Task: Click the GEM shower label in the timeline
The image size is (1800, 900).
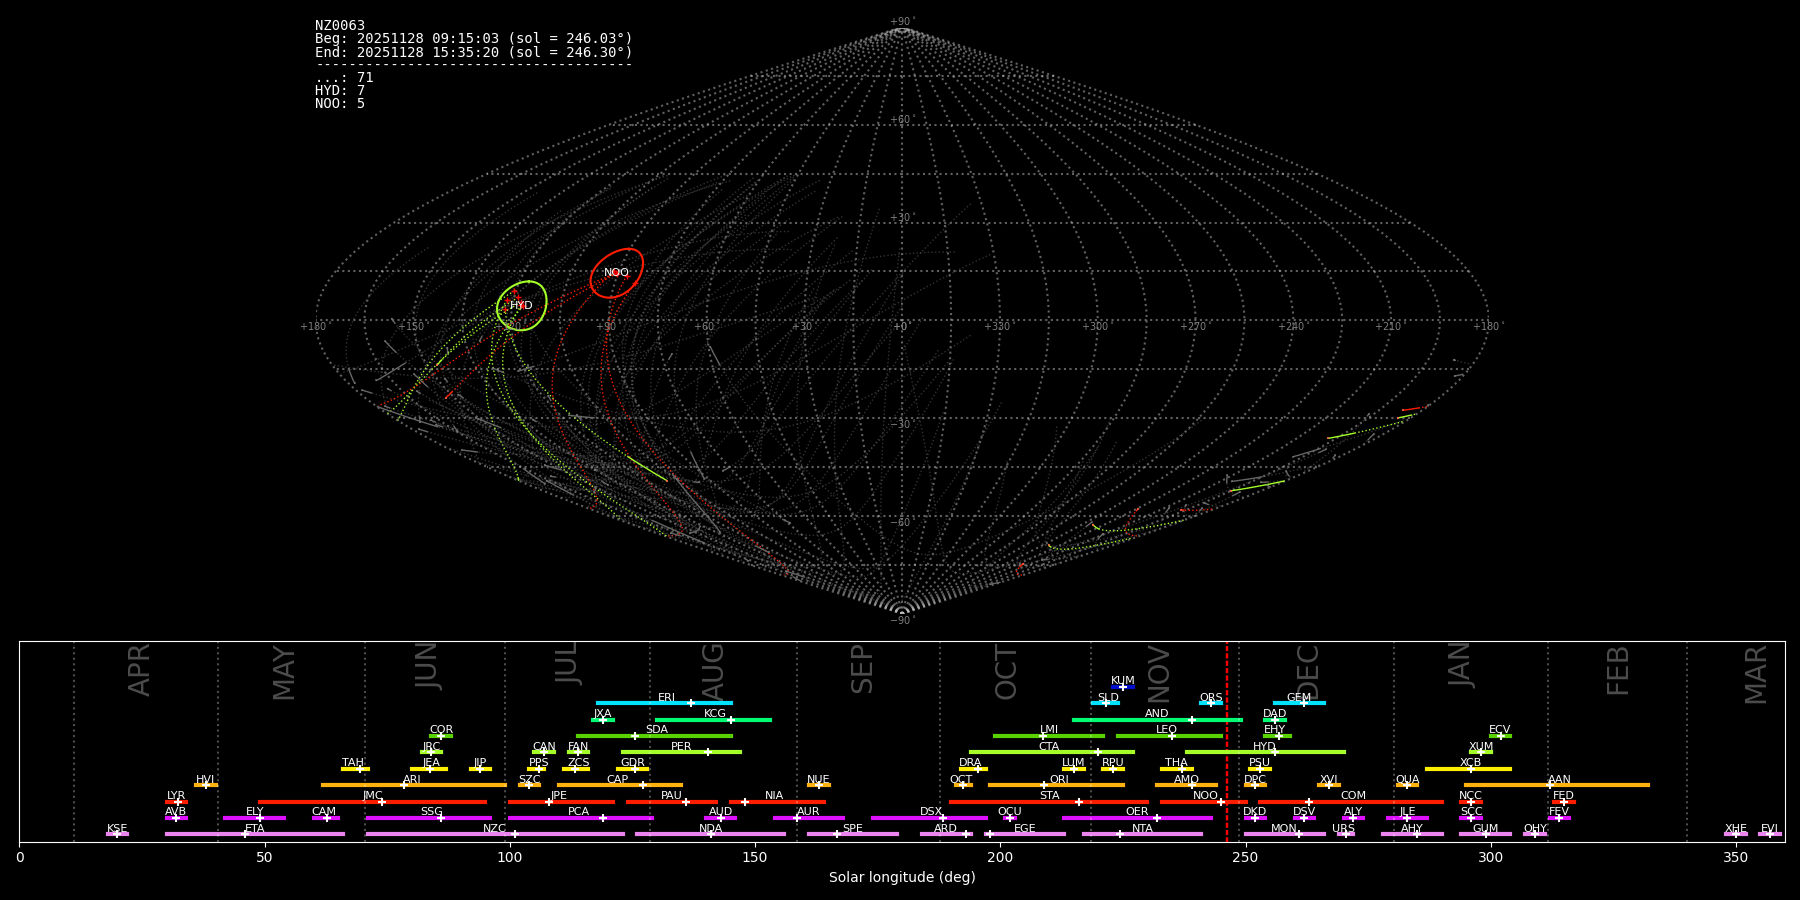Action: coord(1298,697)
